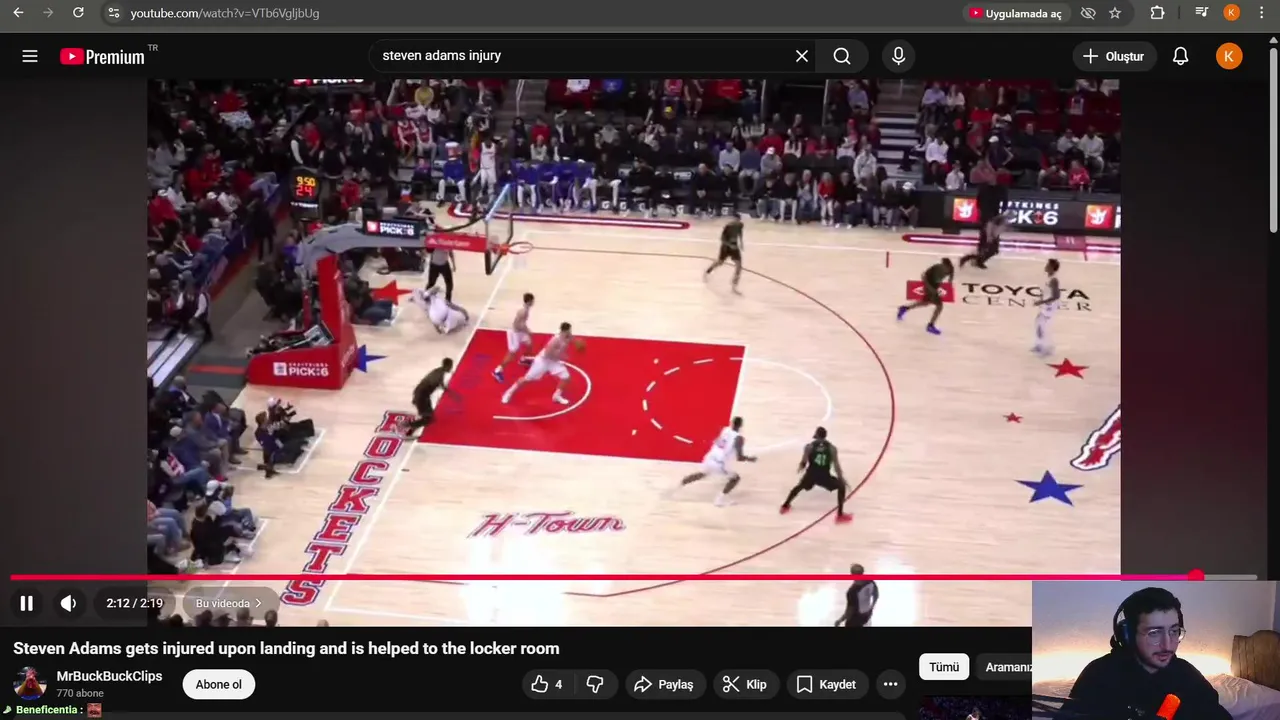Open site info icon in address bar
This screenshot has width=1280, height=720.
(113, 13)
